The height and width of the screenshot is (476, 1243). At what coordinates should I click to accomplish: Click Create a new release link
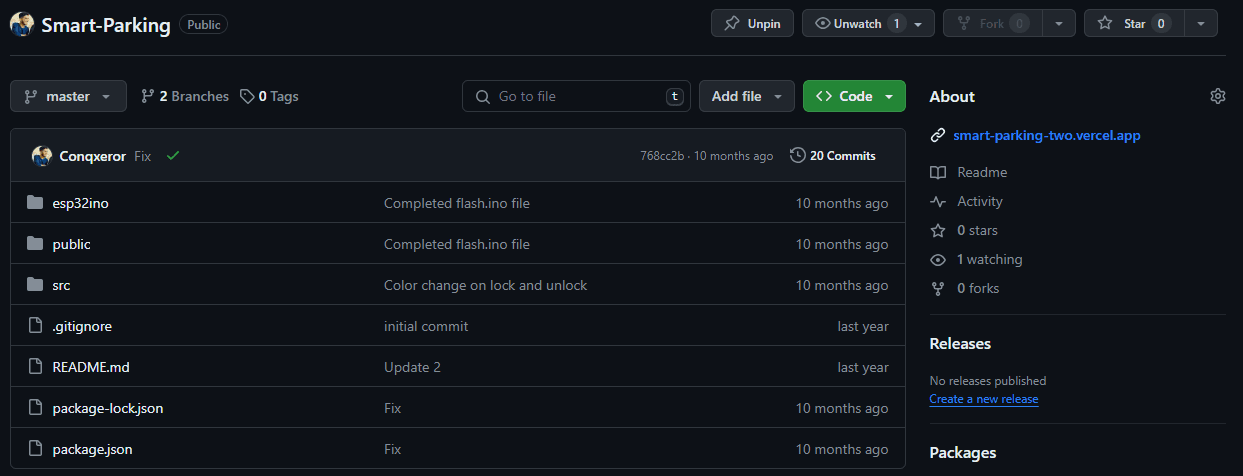tap(984, 399)
